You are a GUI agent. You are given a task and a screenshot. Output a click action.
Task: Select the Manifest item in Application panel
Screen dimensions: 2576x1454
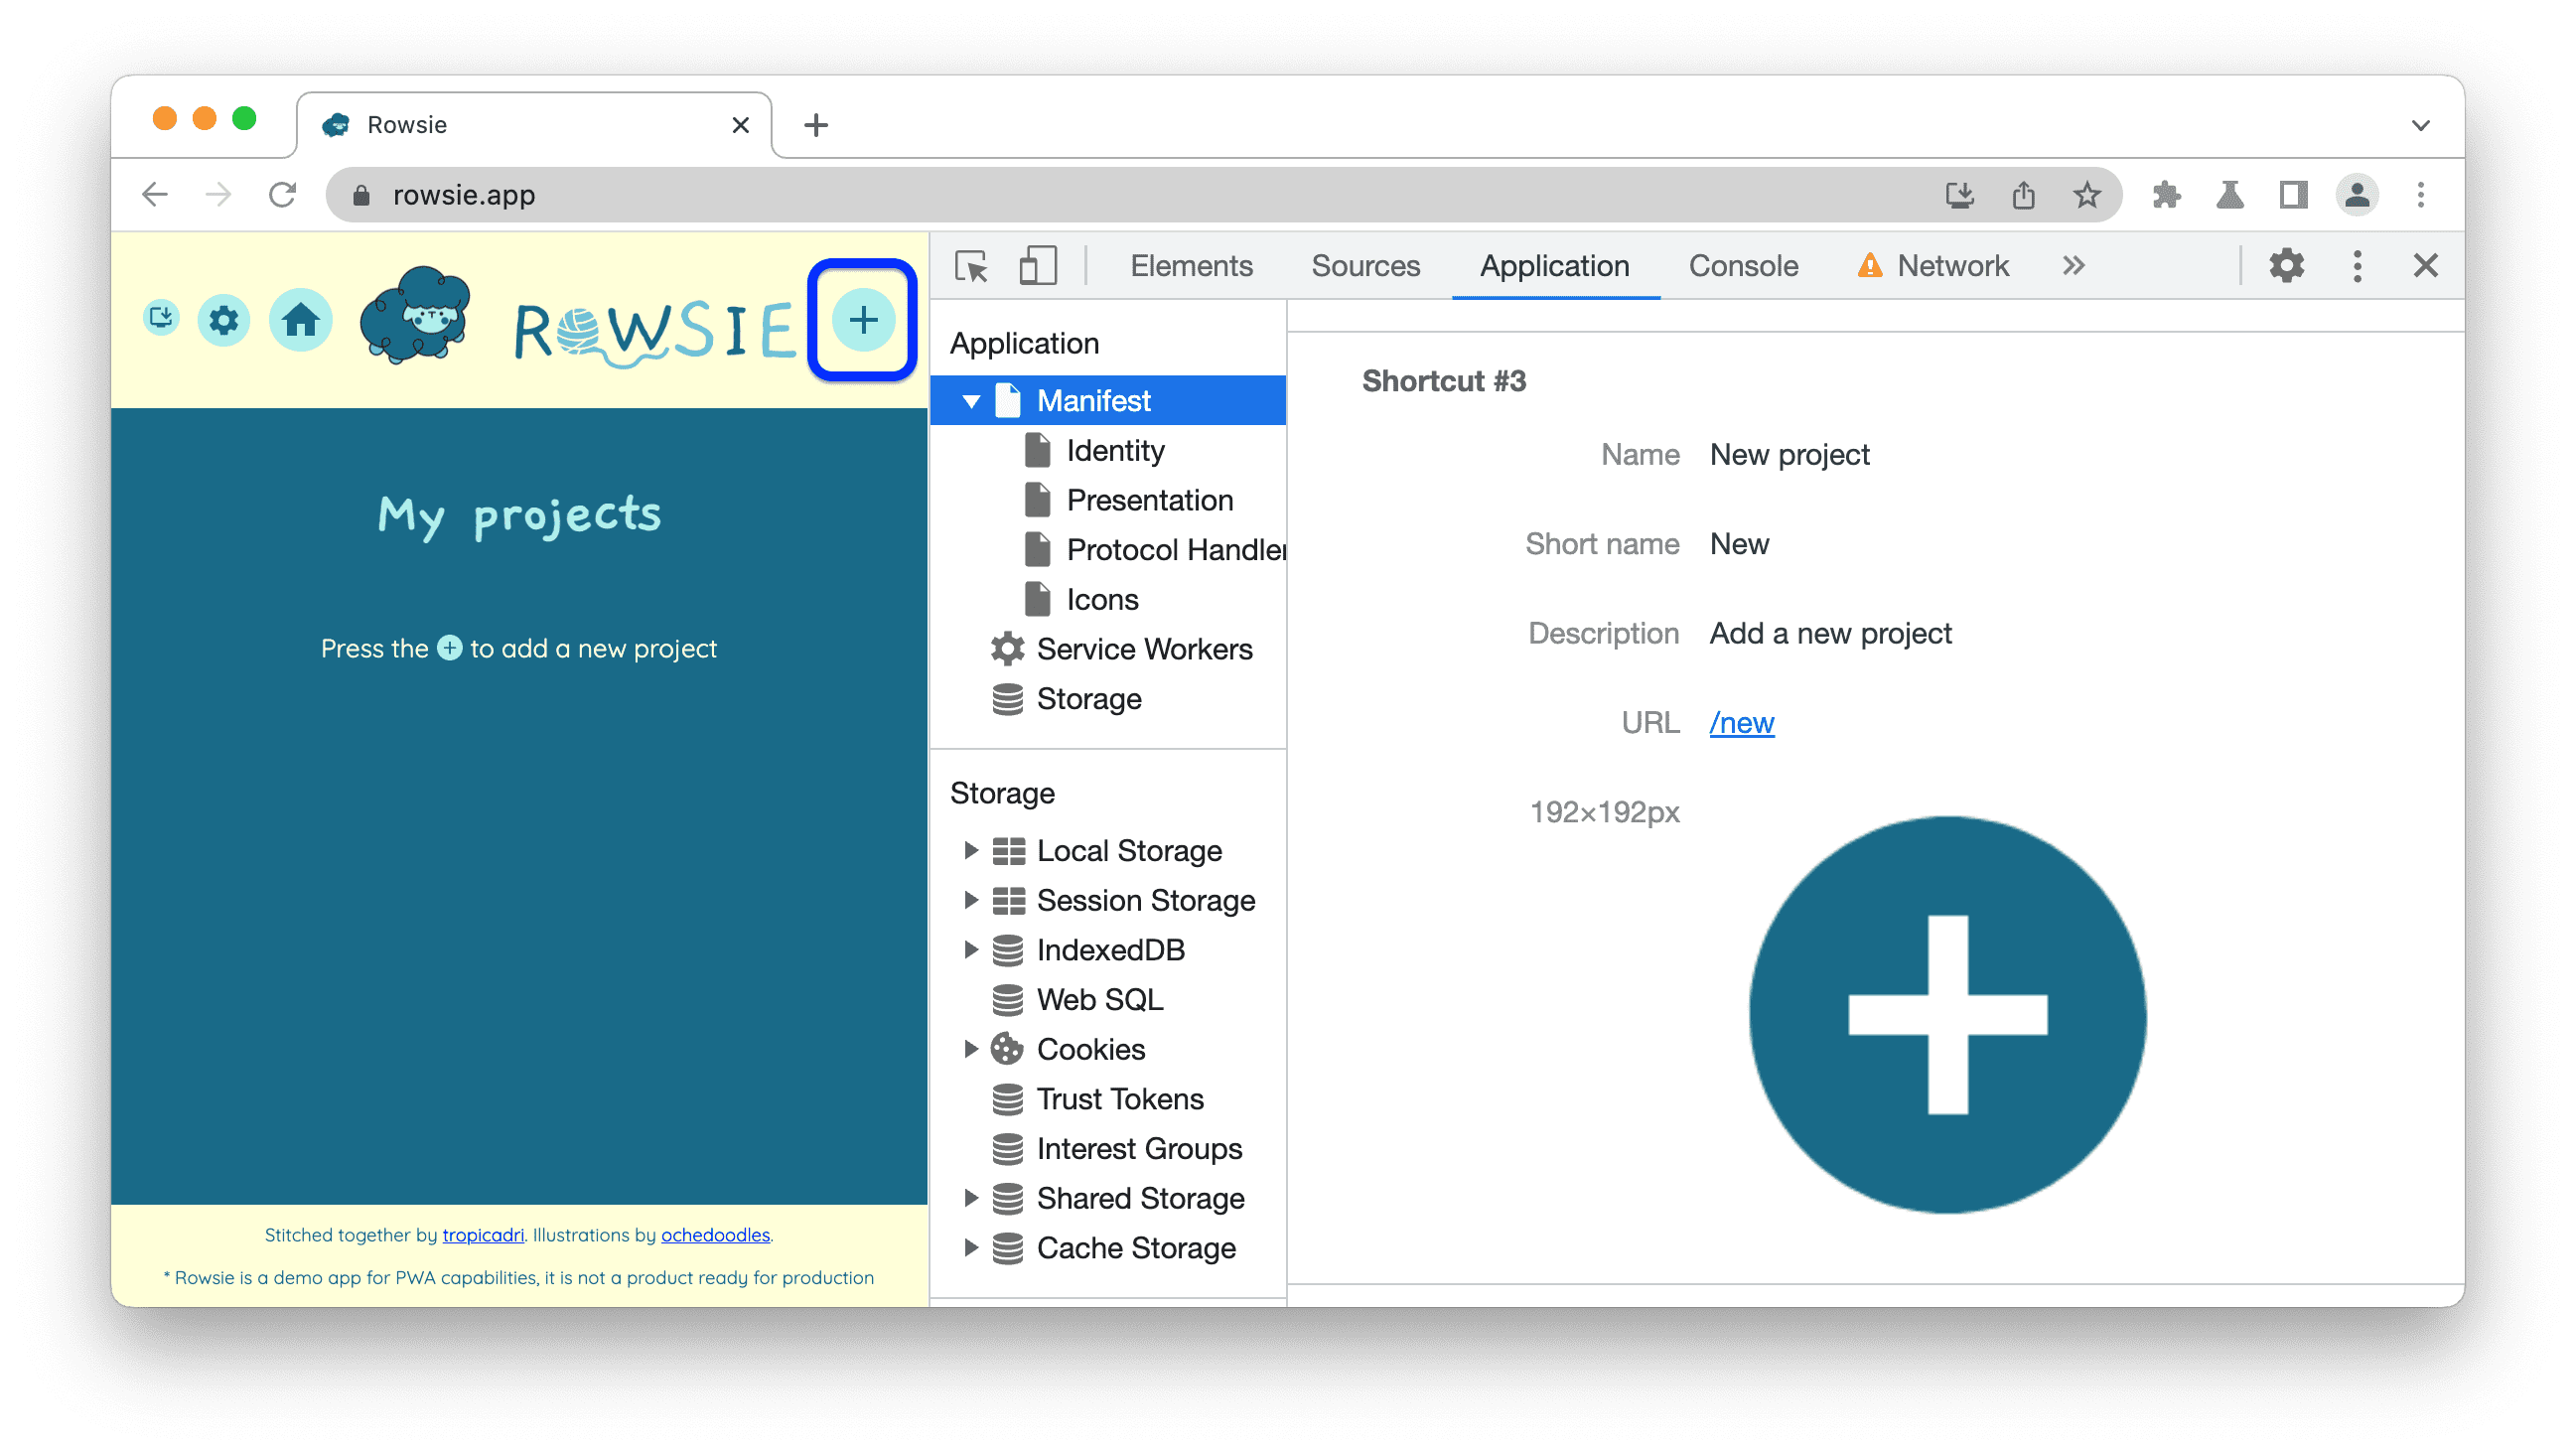coord(1095,398)
